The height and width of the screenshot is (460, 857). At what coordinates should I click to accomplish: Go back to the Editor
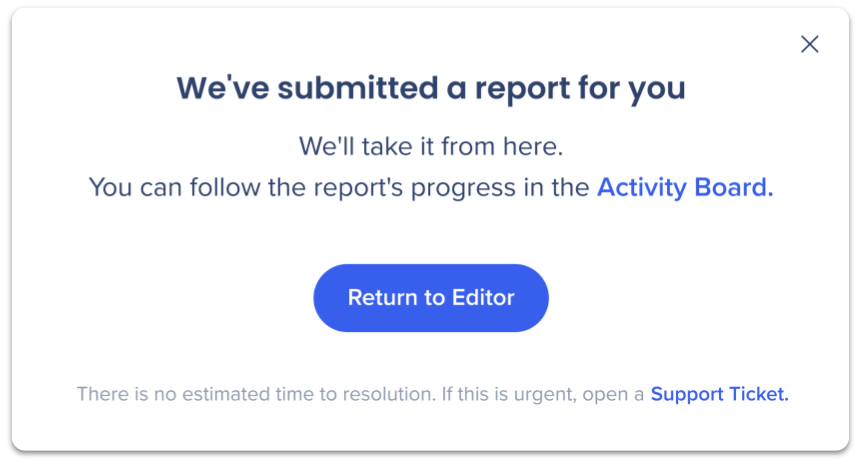(x=431, y=298)
